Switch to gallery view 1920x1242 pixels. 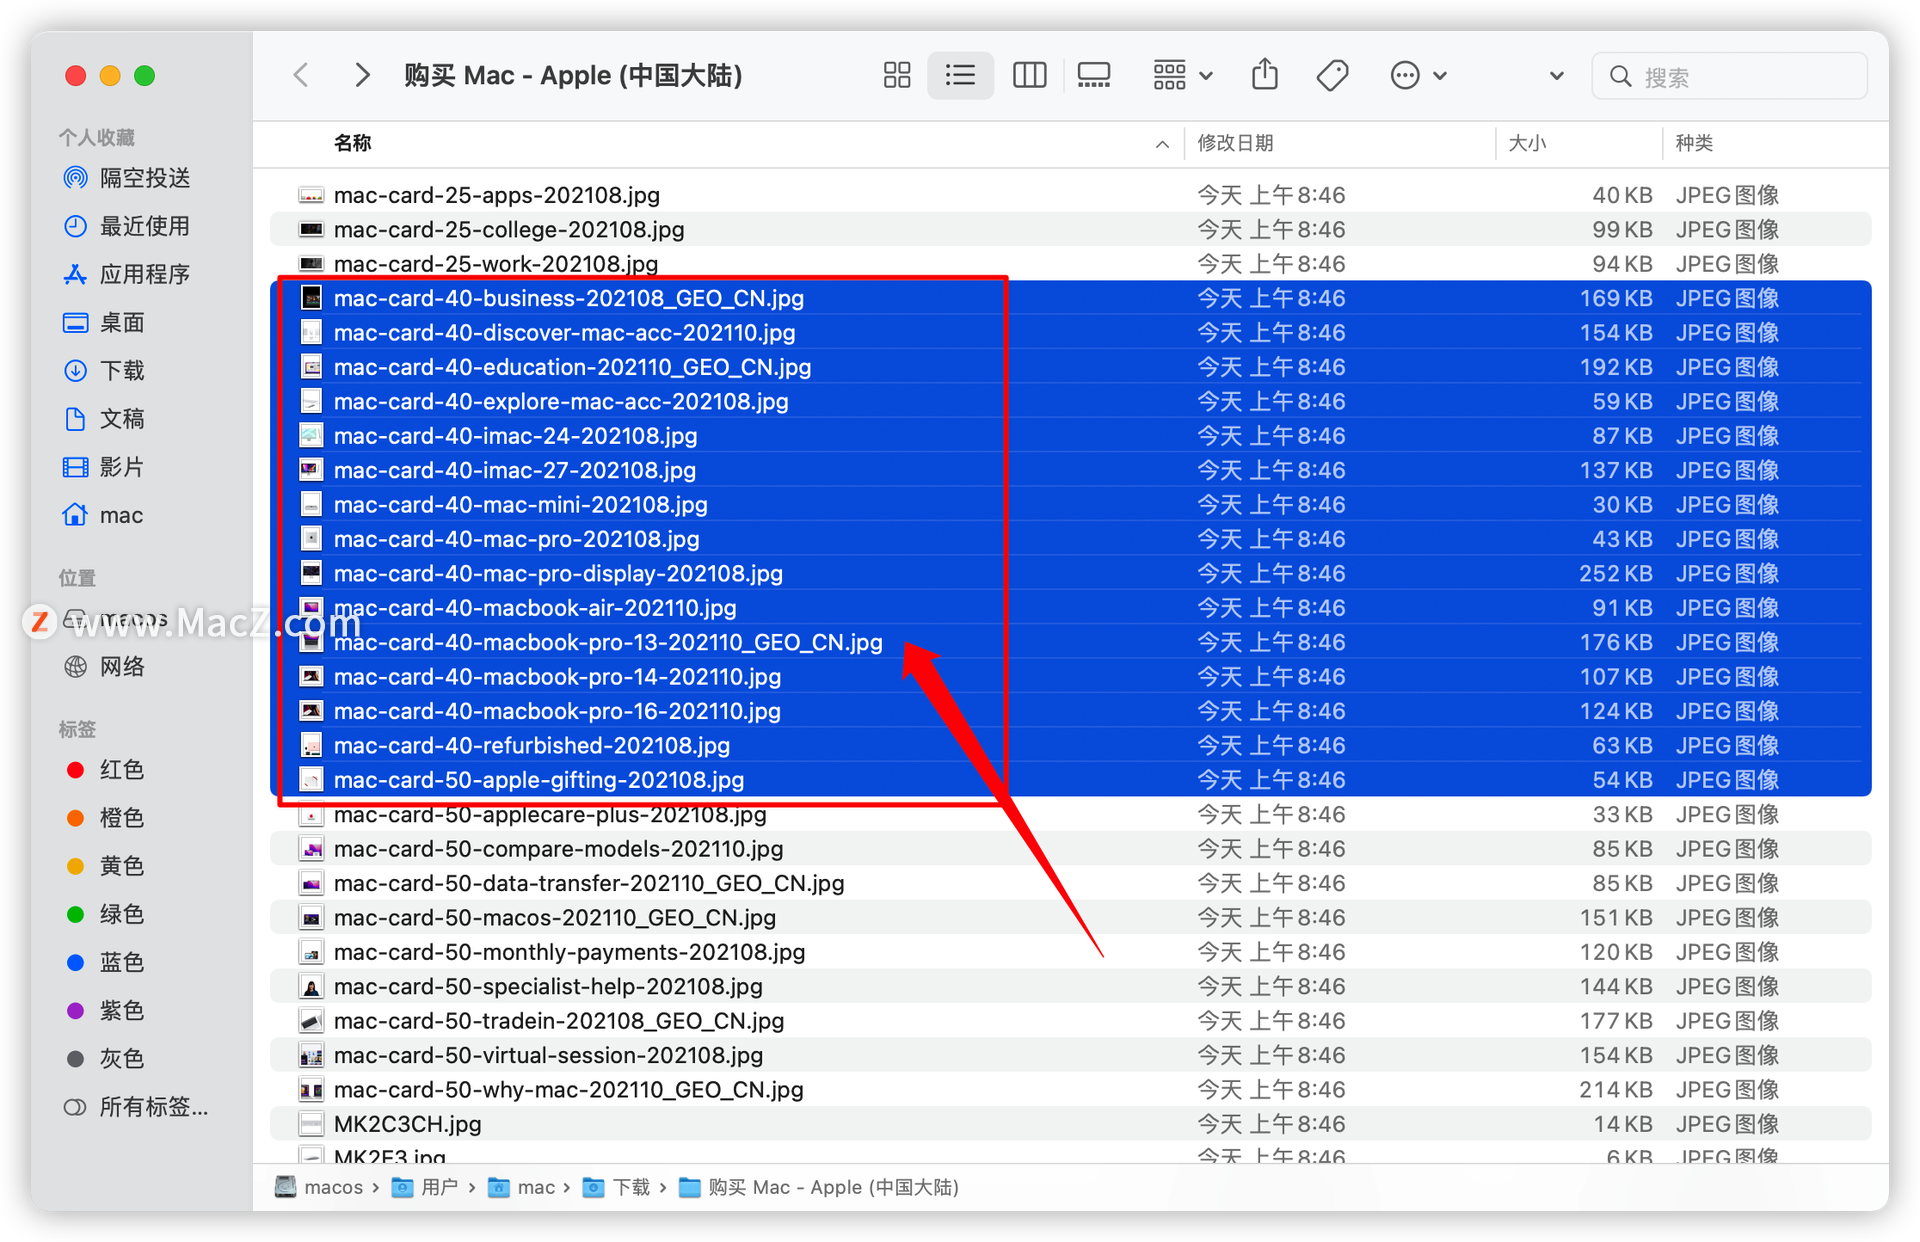(x=1094, y=75)
